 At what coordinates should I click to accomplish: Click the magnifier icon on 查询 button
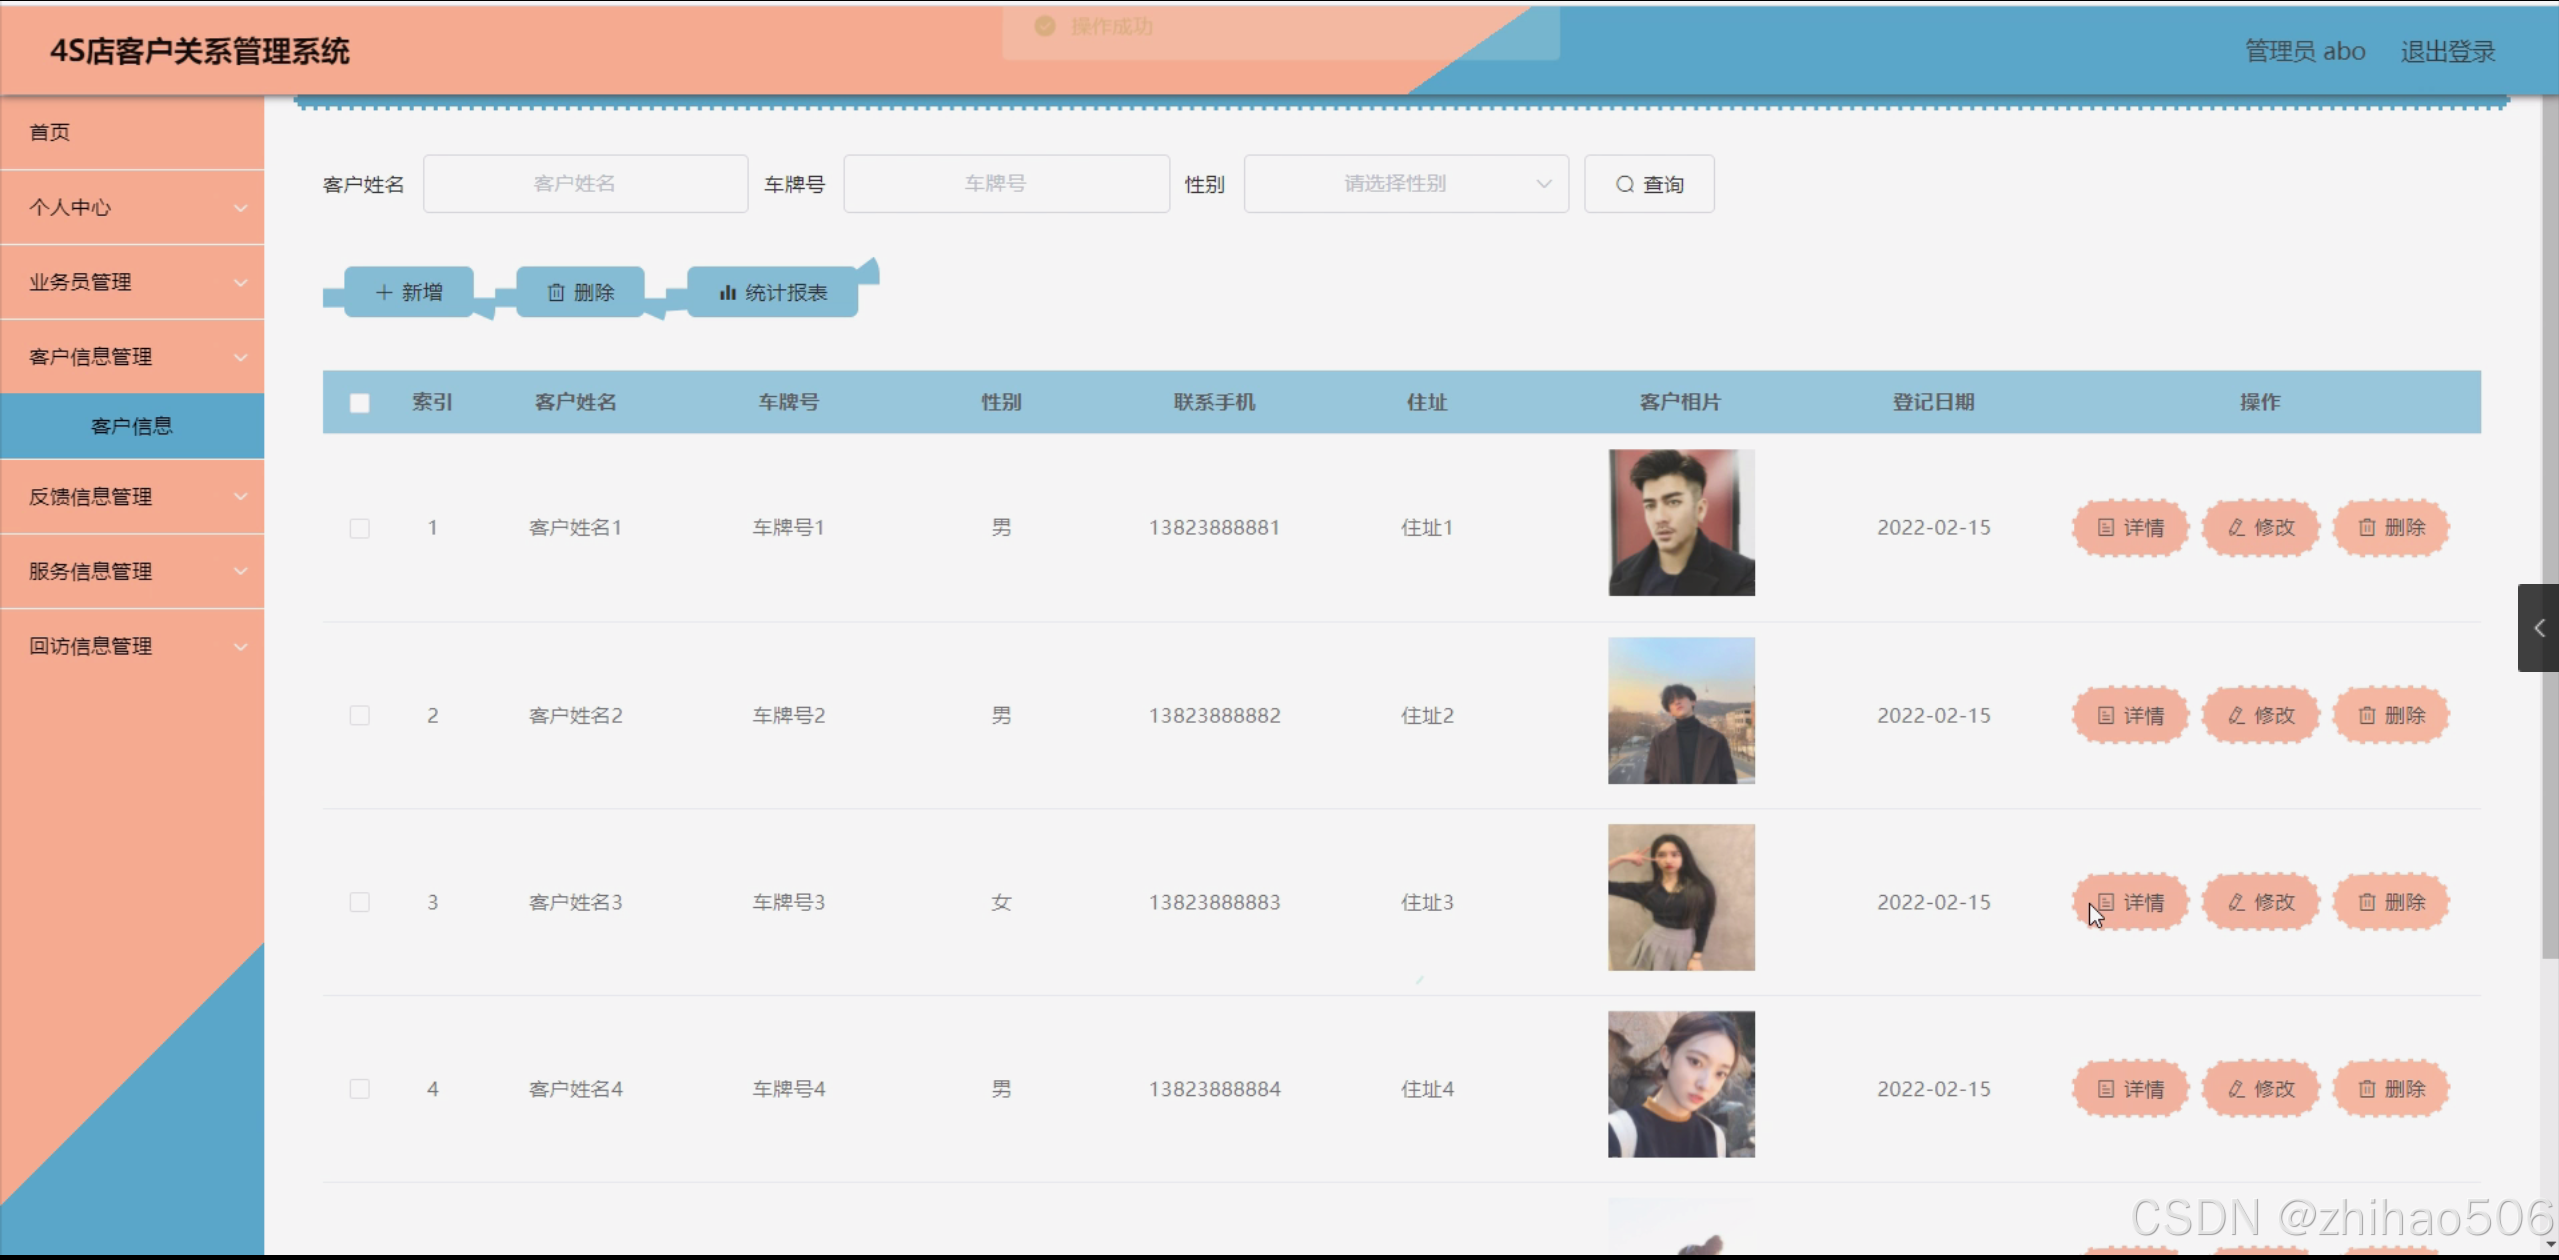[1625, 183]
